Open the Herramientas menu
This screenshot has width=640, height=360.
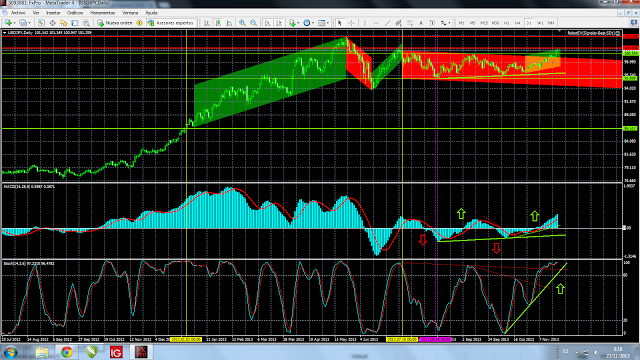click(x=102, y=13)
